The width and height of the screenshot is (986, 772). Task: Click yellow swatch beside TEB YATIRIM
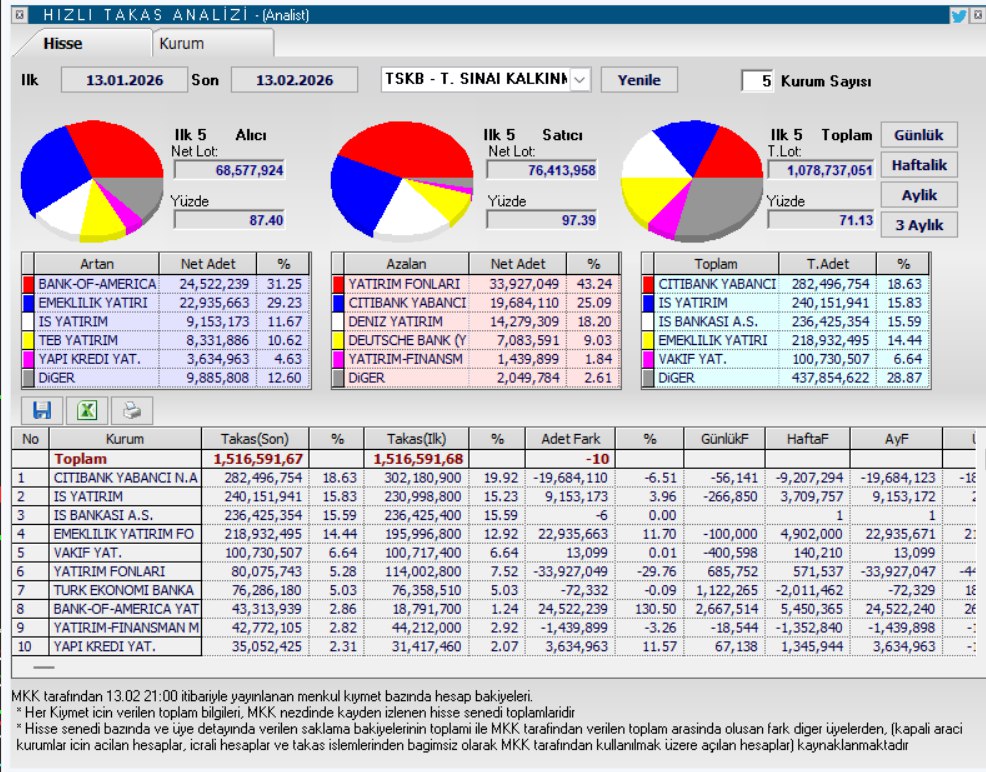(28, 340)
